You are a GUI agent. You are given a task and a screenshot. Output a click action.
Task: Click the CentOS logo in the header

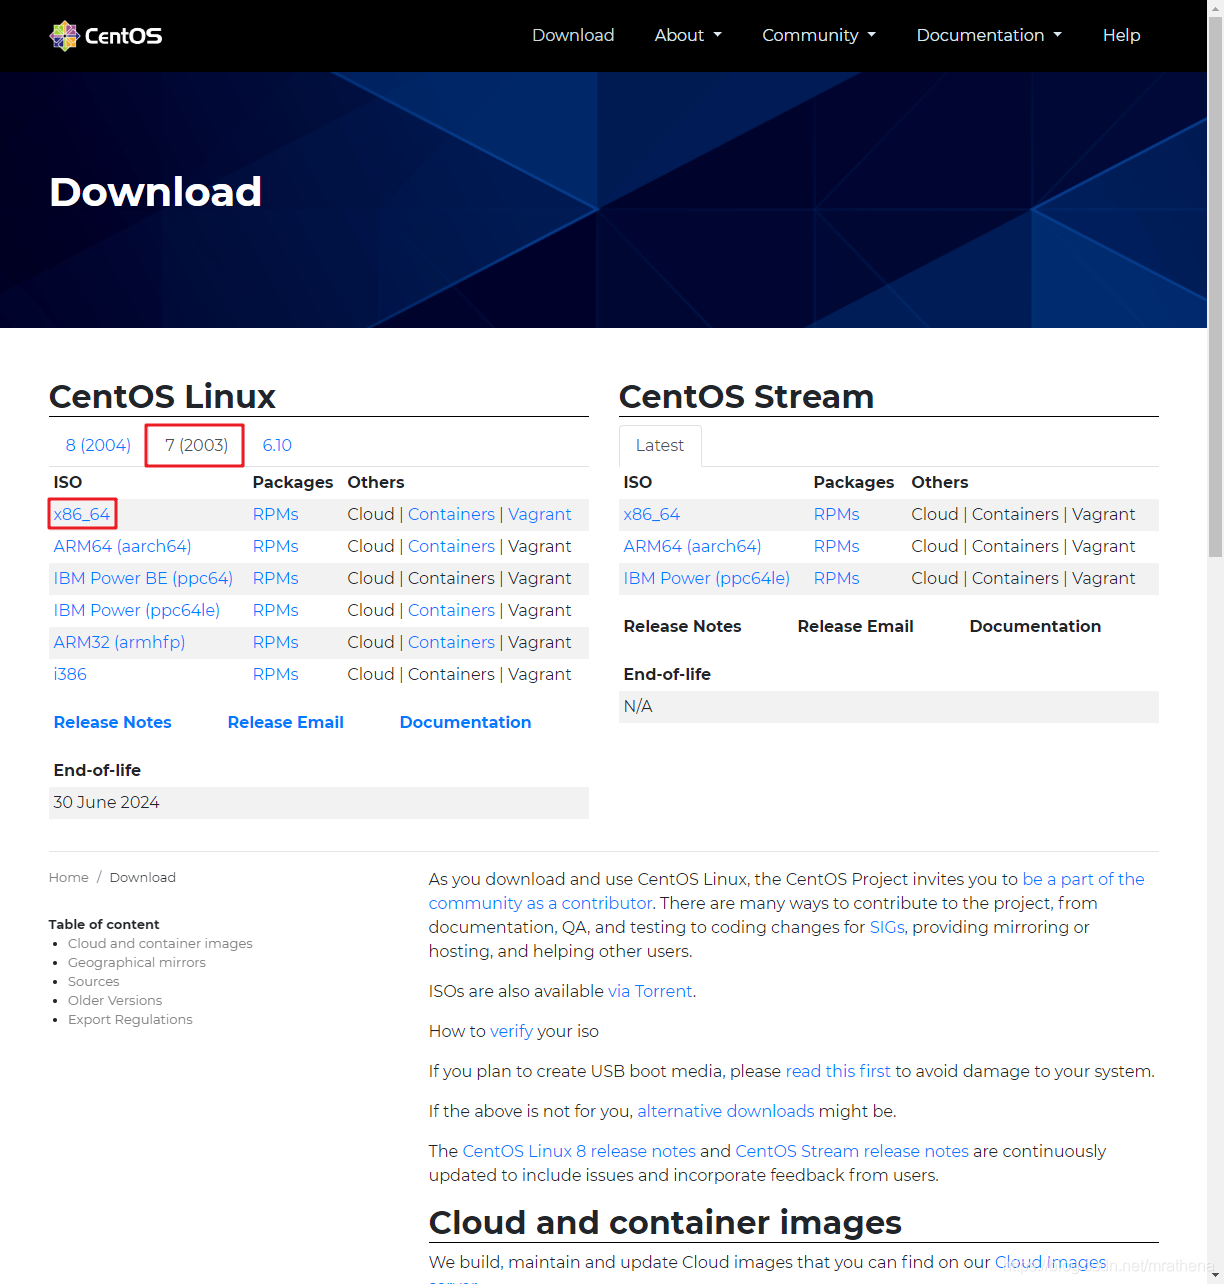coord(105,36)
